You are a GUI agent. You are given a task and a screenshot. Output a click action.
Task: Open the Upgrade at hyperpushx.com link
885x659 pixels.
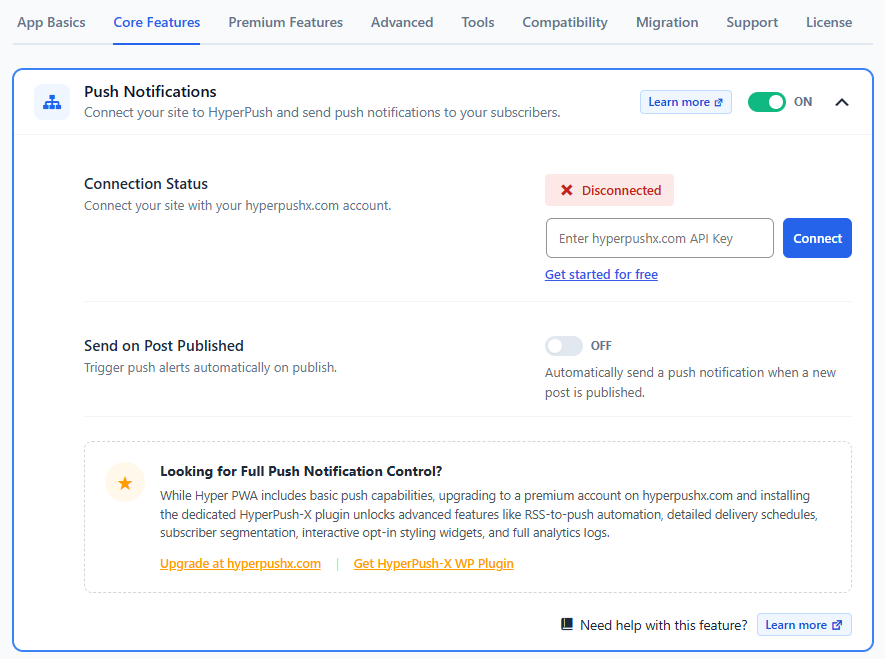coord(240,564)
